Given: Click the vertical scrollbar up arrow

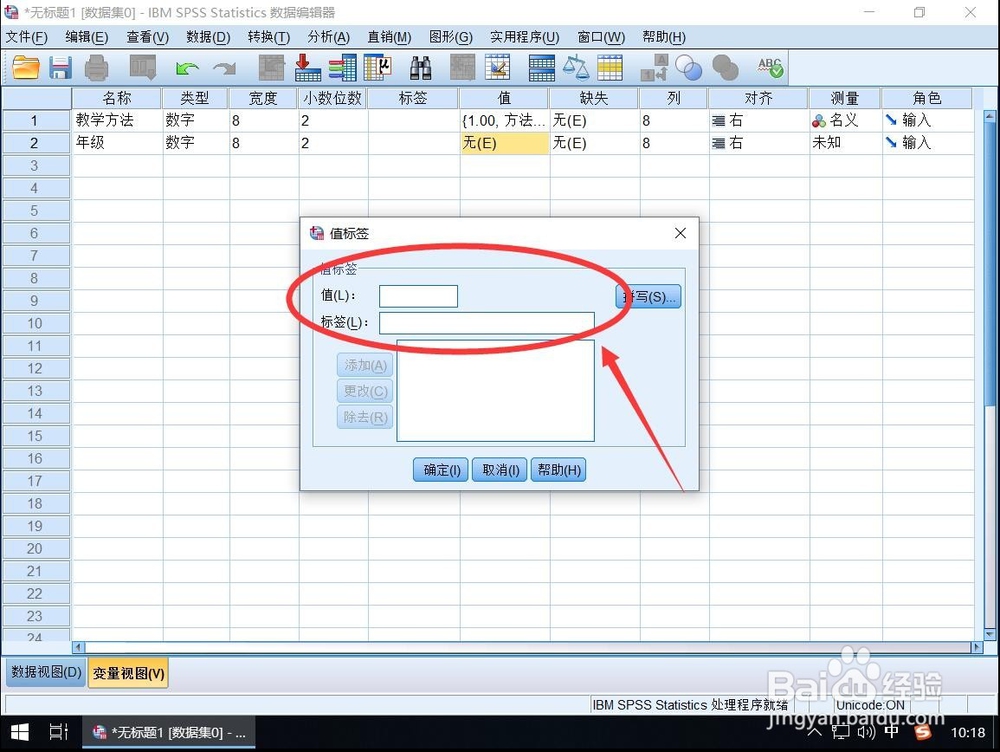Looking at the screenshot, I should pyautogui.click(x=990, y=116).
